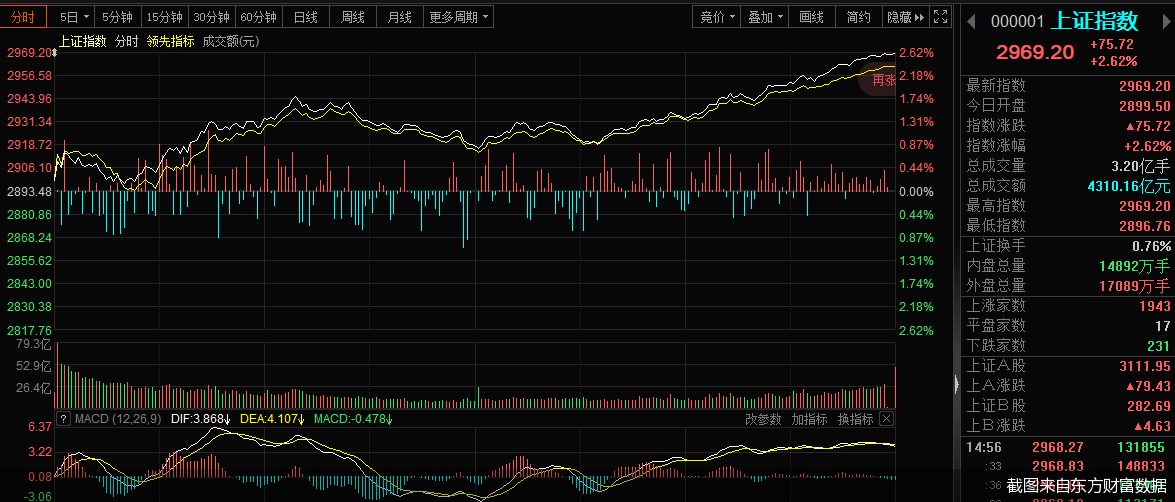Click the side panel collapse handle arrow
The height and width of the screenshot is (502, 1175).
[x=956, y=384]
